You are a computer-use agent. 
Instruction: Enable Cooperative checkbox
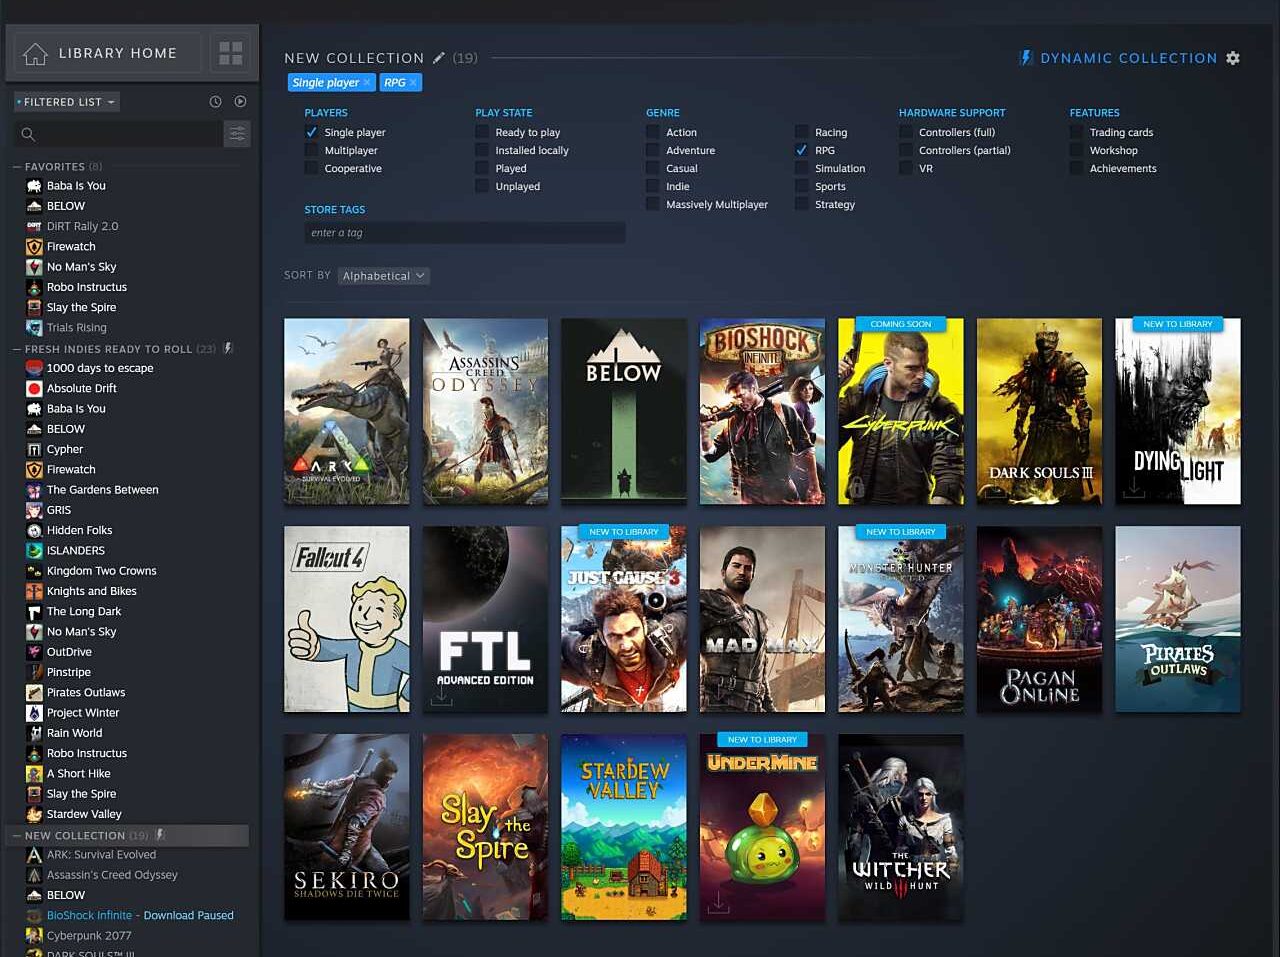311,168
